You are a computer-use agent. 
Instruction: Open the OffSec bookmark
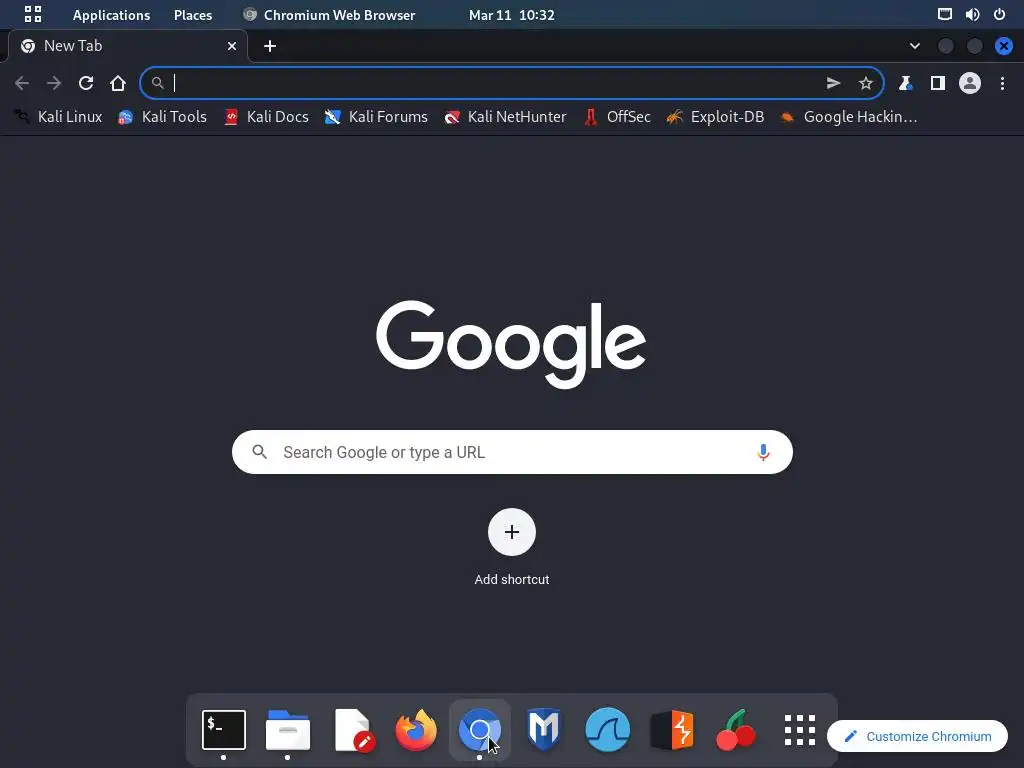pos(617,117)
